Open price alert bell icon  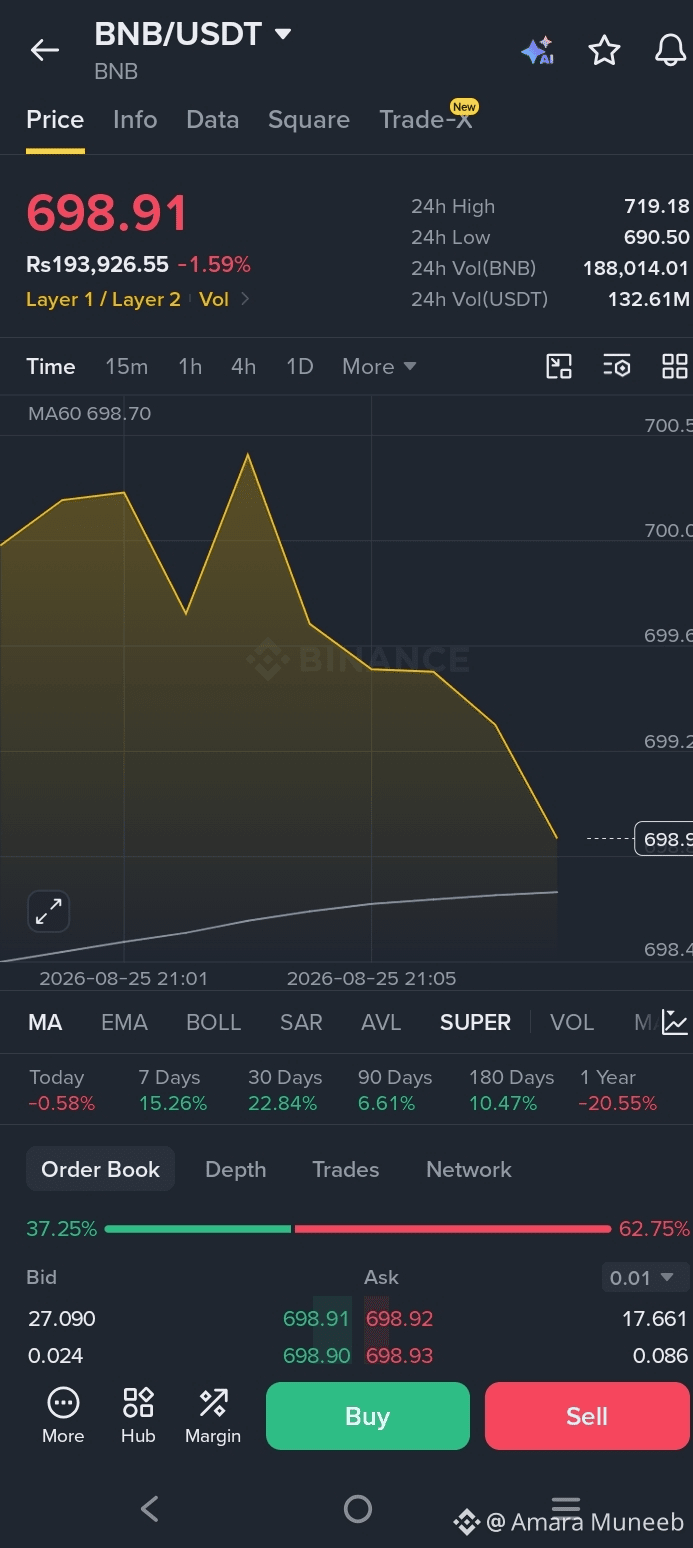(x=670, y=50)
